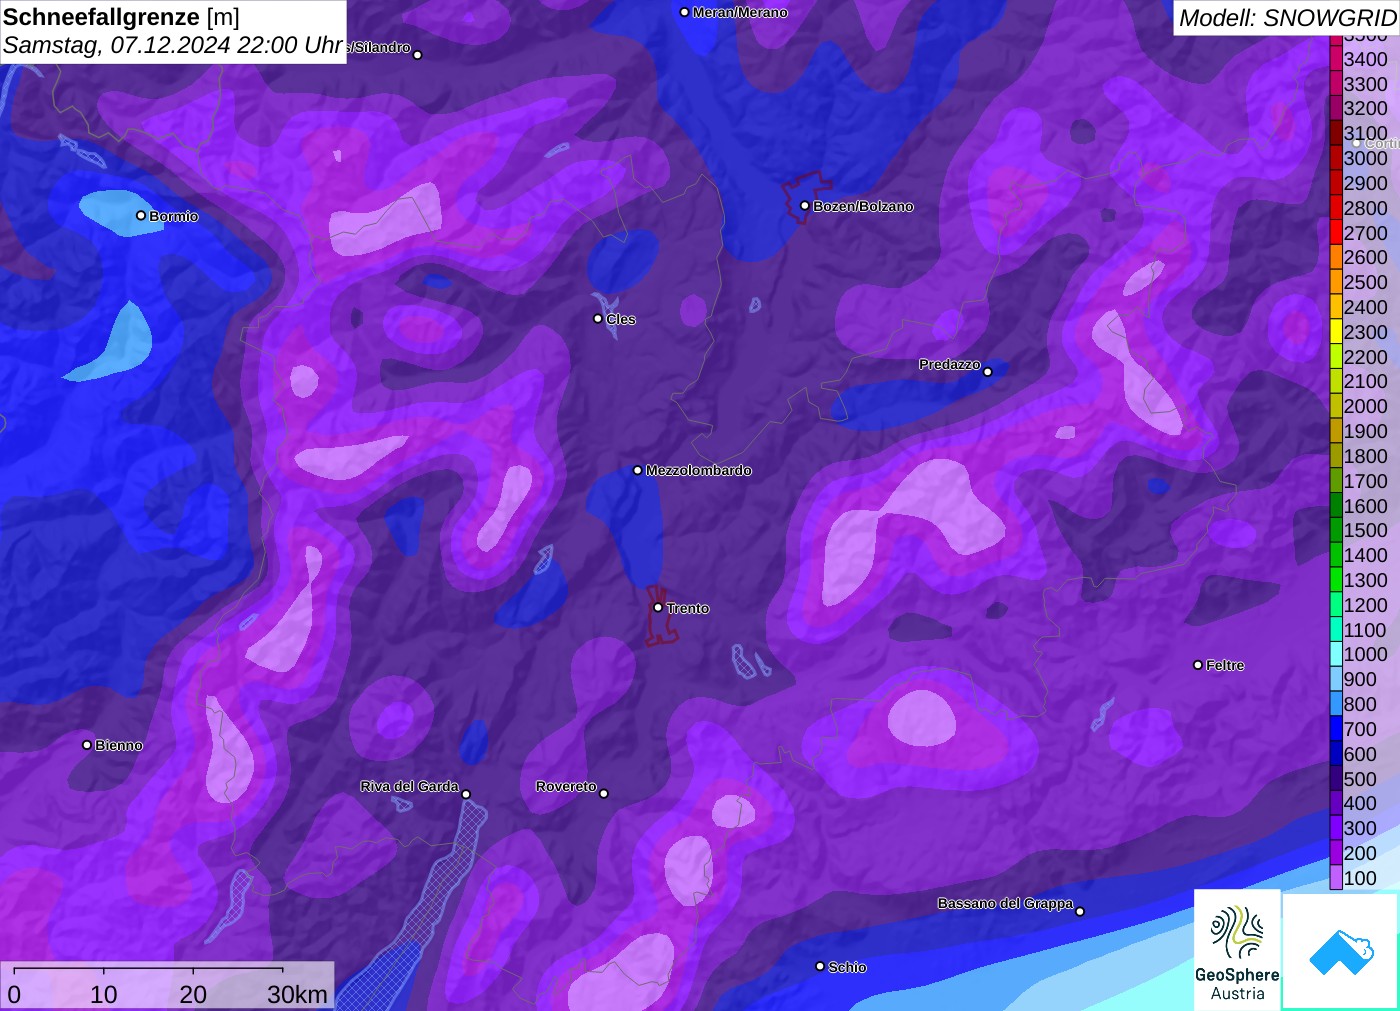Select the Bormio city marker
Image resolution: width=1400 pixels, height=1011 pixels.
coord(141,215)
